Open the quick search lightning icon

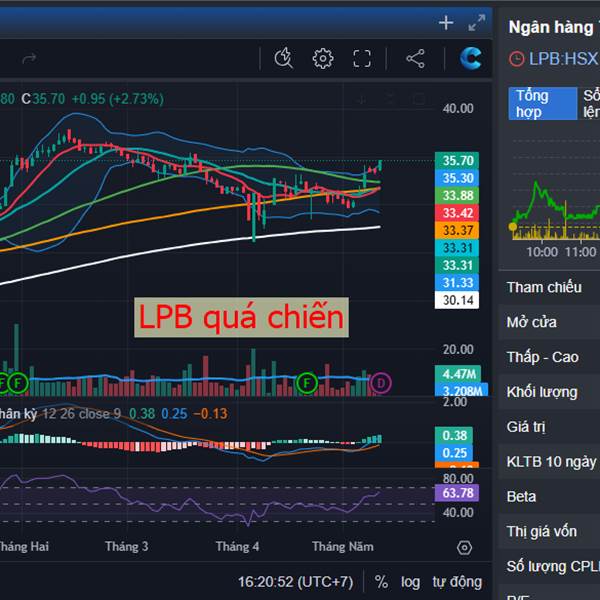coord(284,59)
